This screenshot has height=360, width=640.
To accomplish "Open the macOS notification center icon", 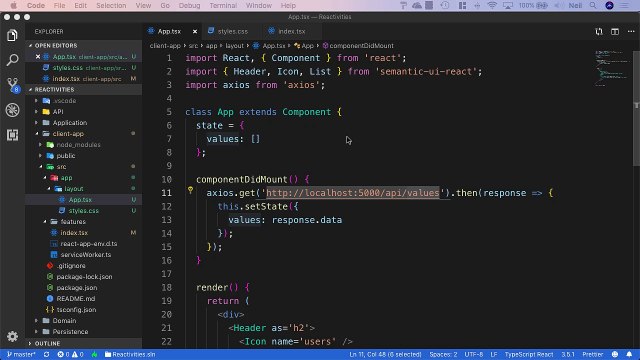I will pyautogui.click(x=624, y=5).
